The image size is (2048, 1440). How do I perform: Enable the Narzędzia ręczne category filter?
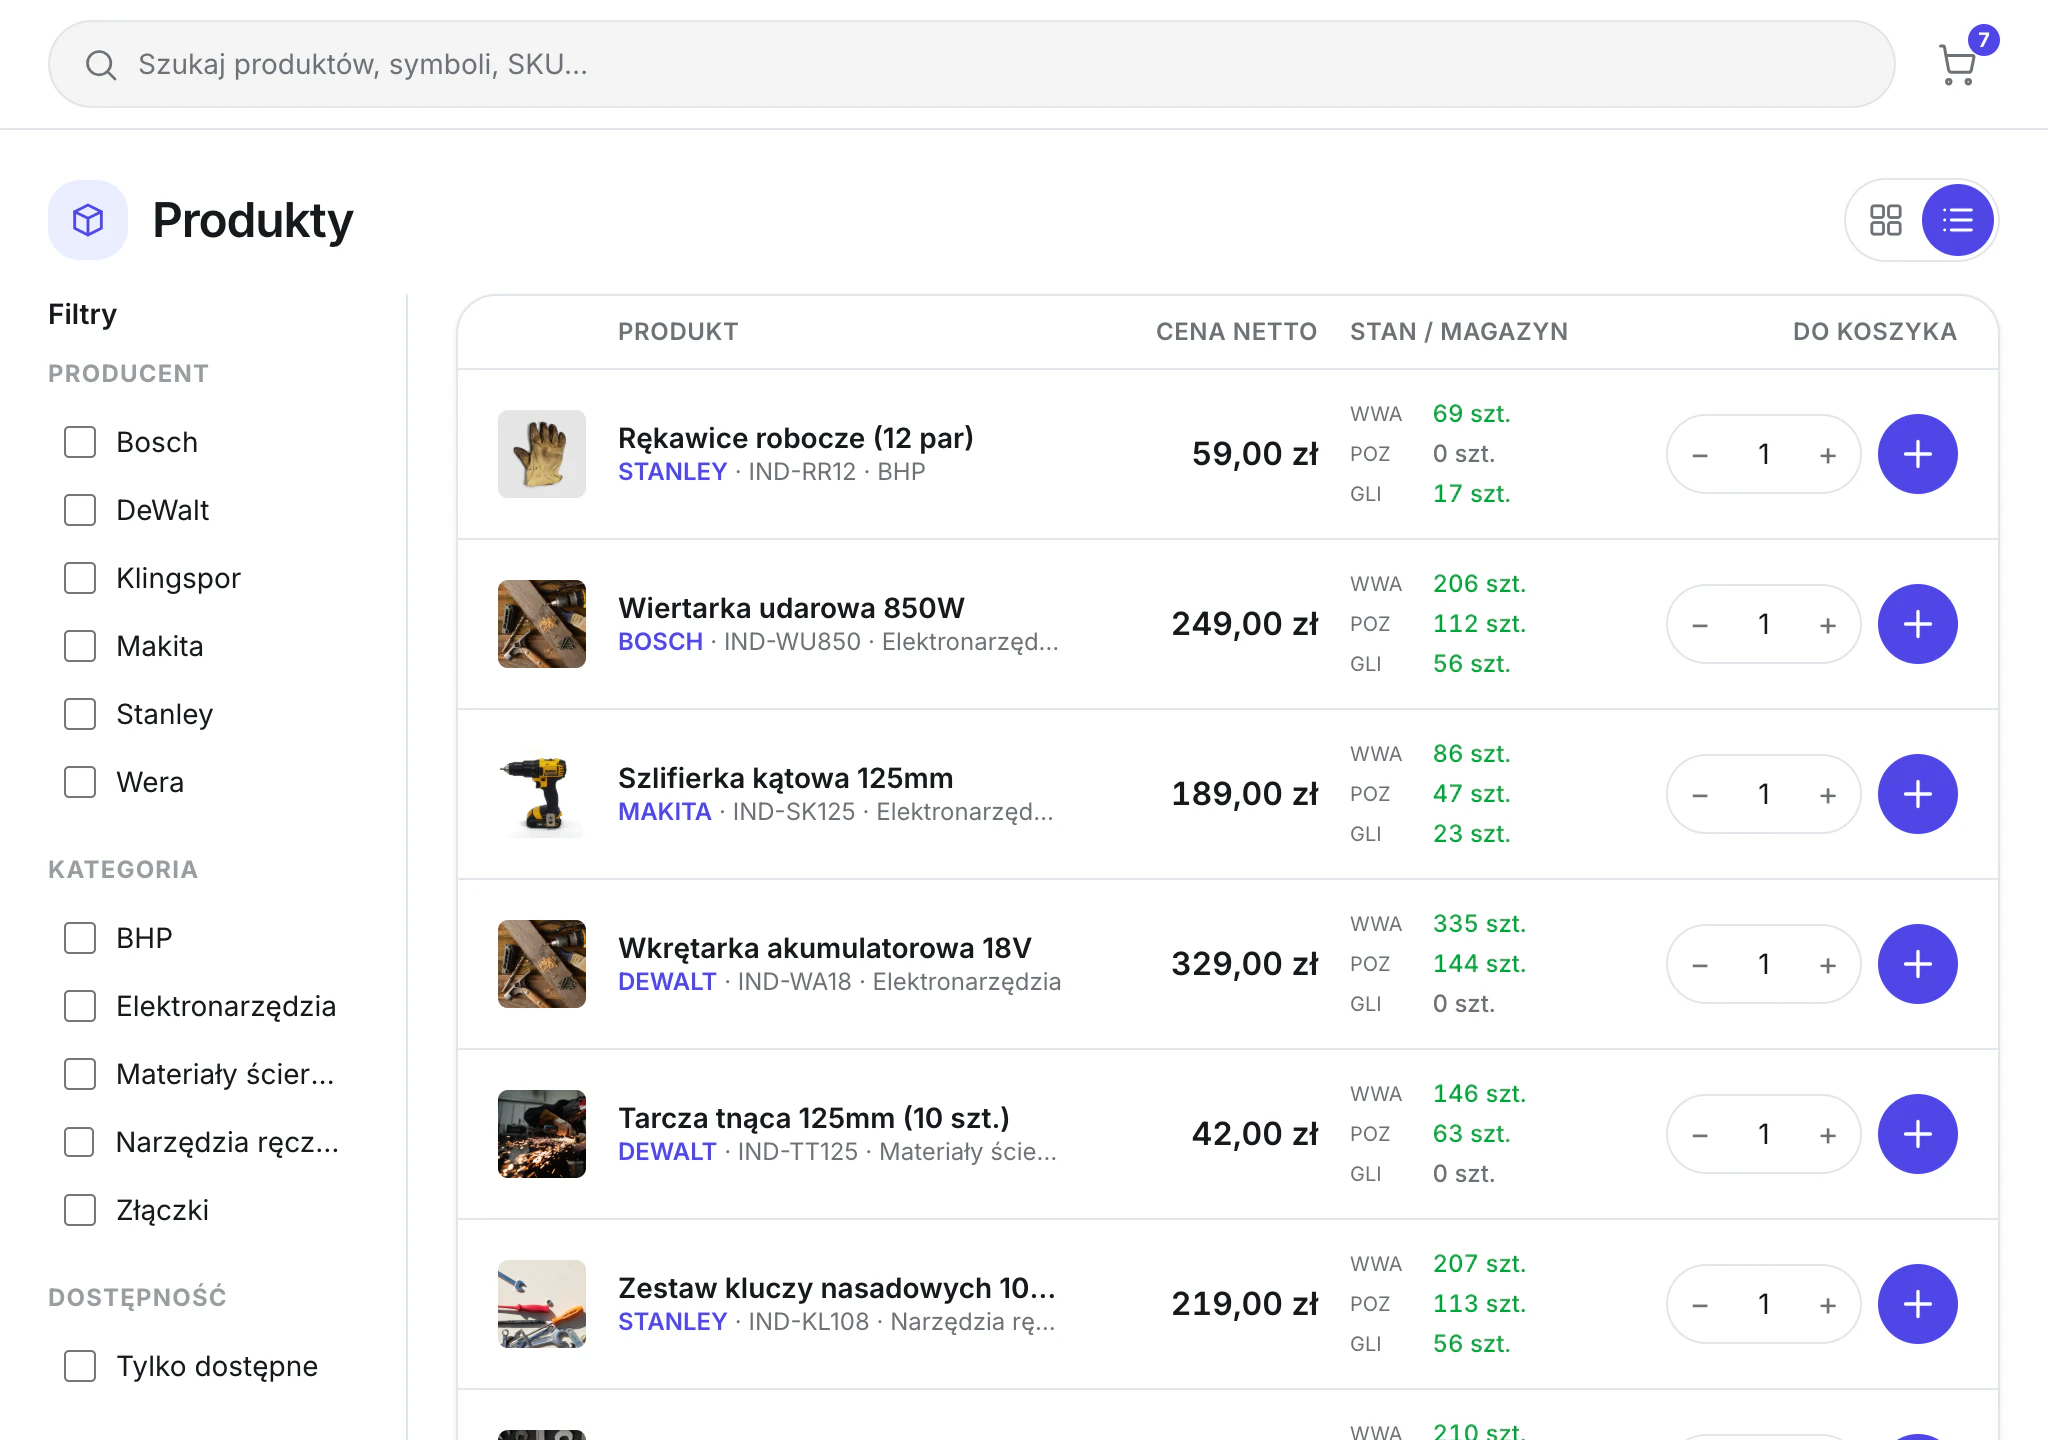pos(80,1142)
